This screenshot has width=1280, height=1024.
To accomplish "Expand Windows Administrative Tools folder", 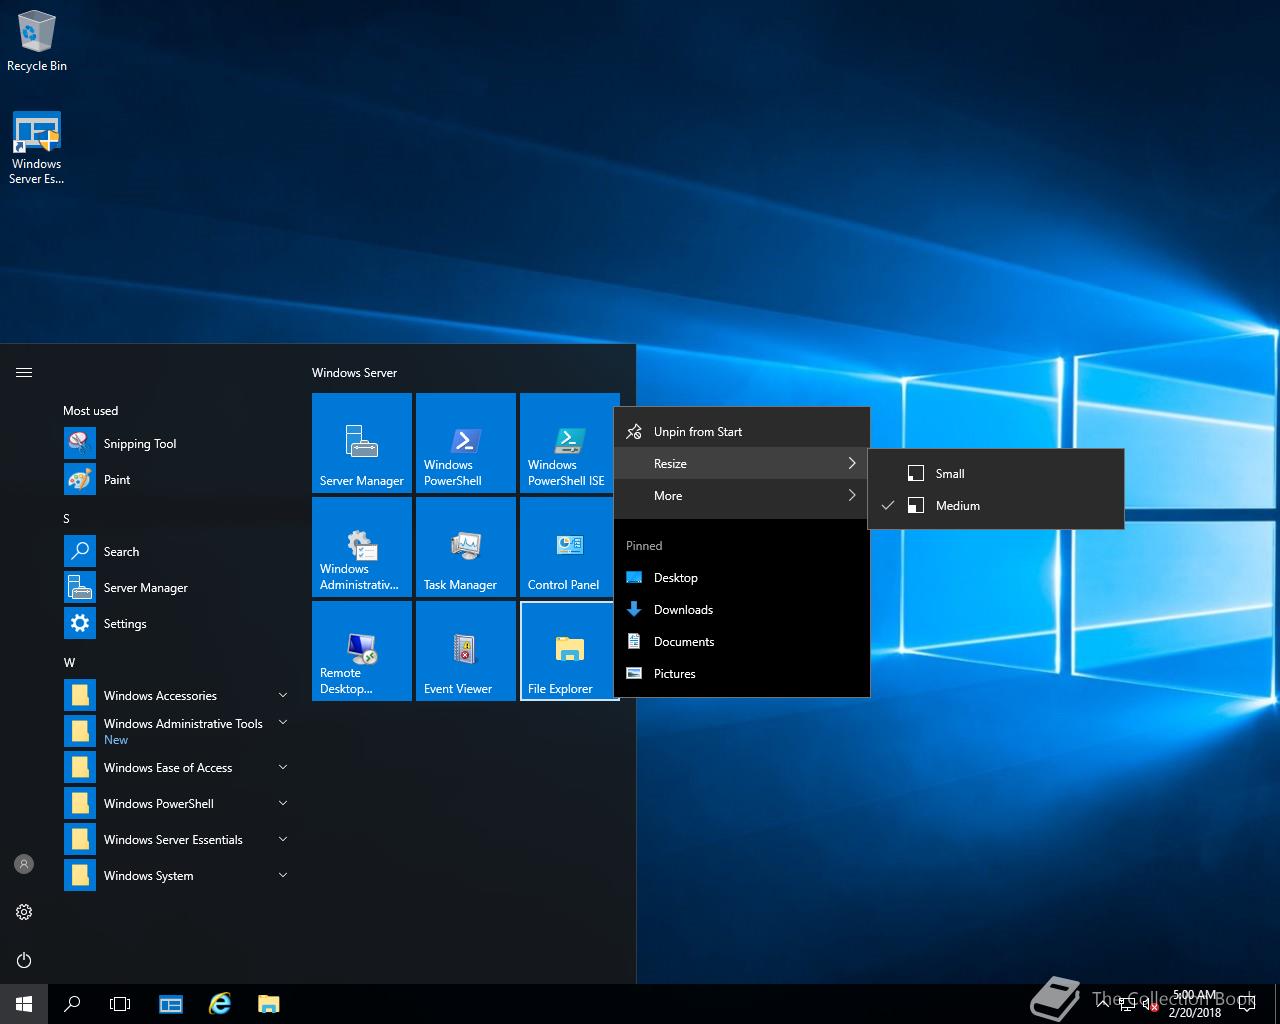I will (x=178, y=732).
